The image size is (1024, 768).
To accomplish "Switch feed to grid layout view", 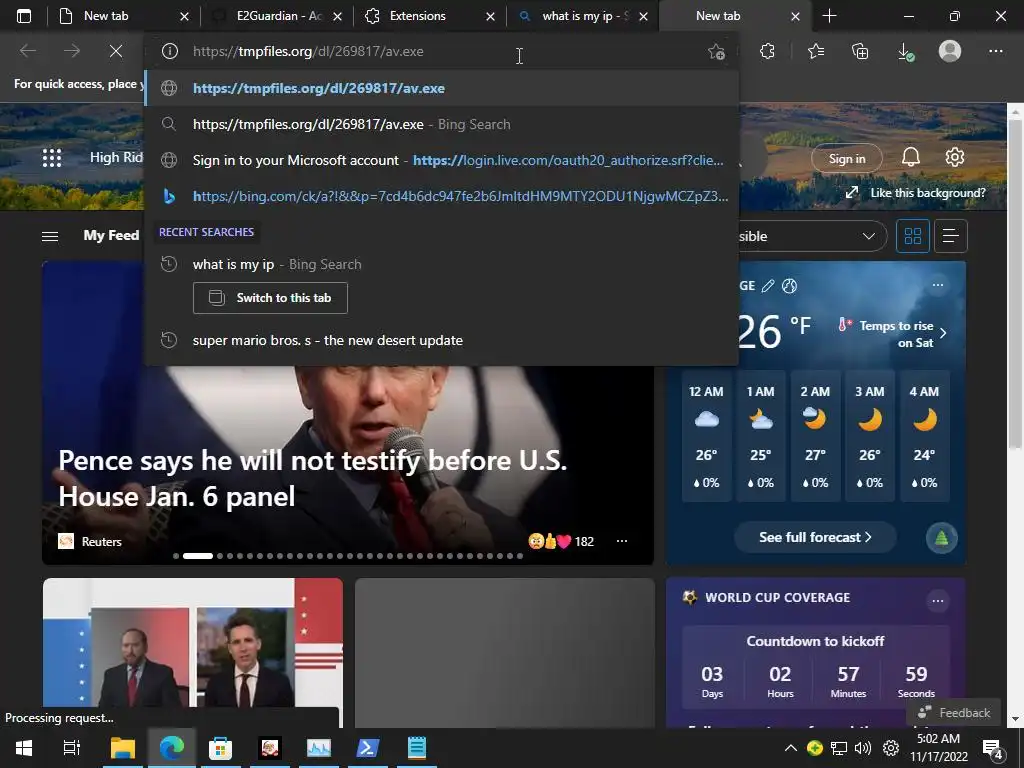I will [912, 236].
